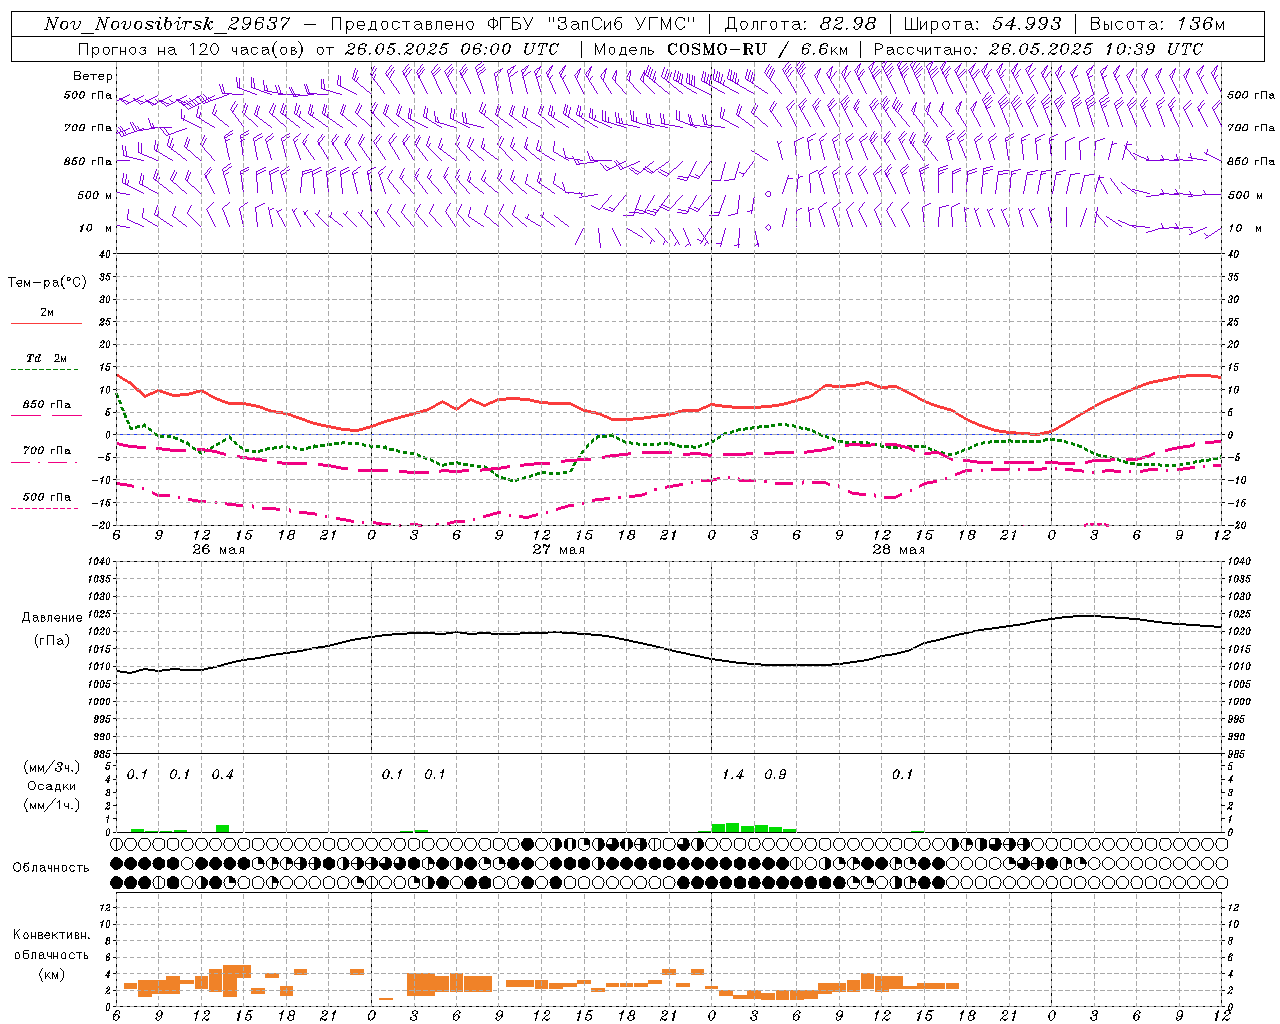Screen dimensions: 1280x1024
Task: Click the '0.9' precipitation amount value
Action: click(x=775, y=775)
